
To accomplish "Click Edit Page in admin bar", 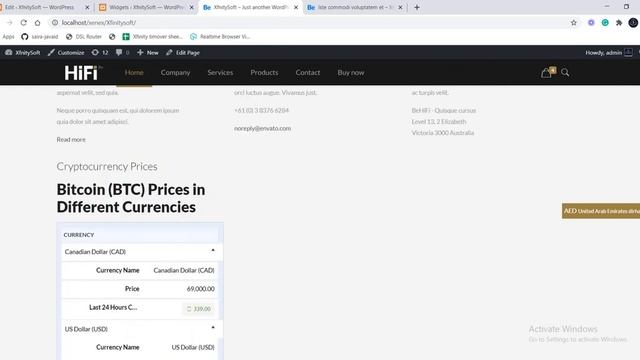I will tap(183, 53).
